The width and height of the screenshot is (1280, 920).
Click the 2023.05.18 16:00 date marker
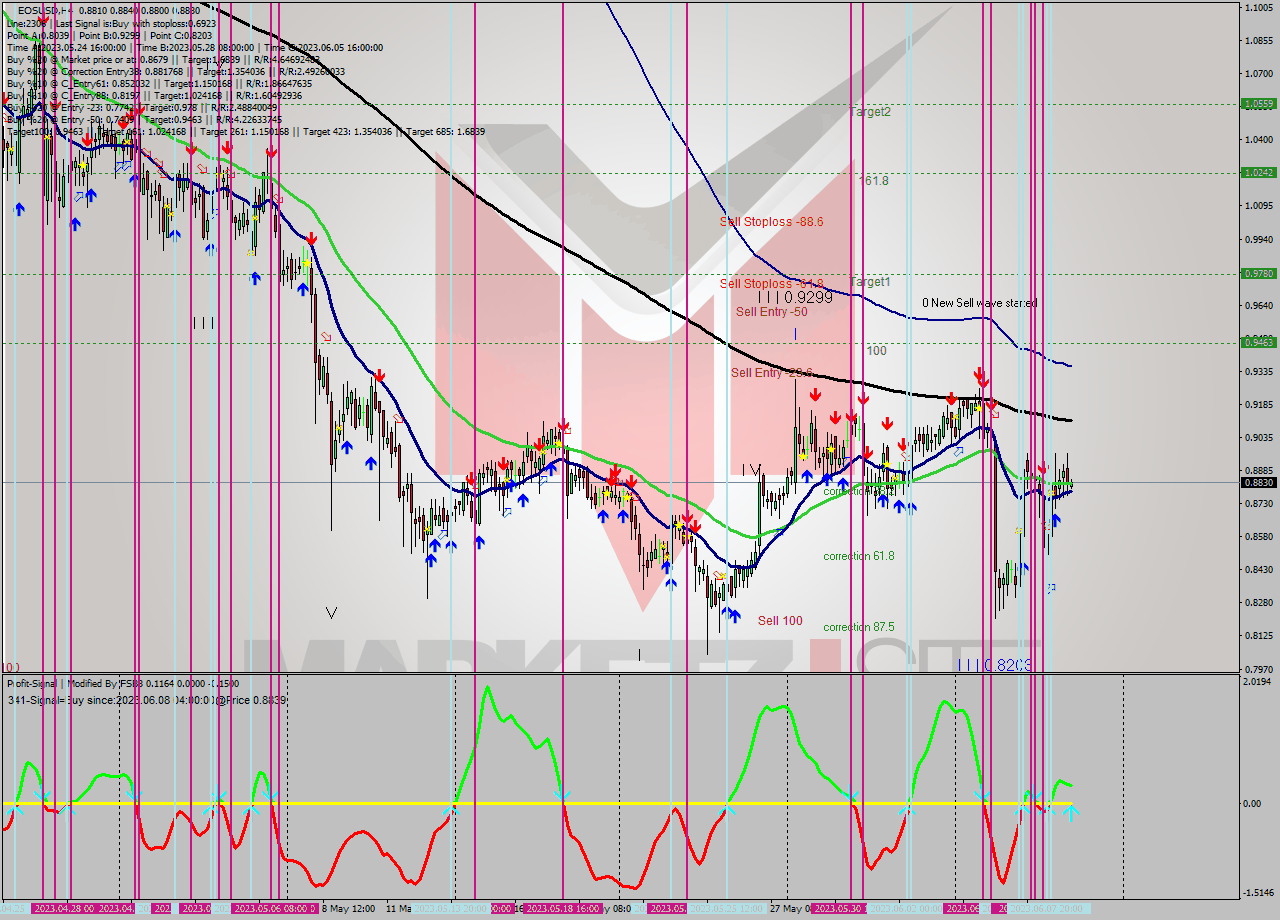563,909
